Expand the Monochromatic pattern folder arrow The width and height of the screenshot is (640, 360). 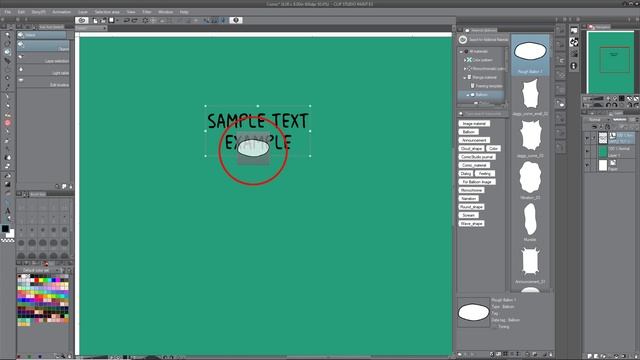coord(464,69)
